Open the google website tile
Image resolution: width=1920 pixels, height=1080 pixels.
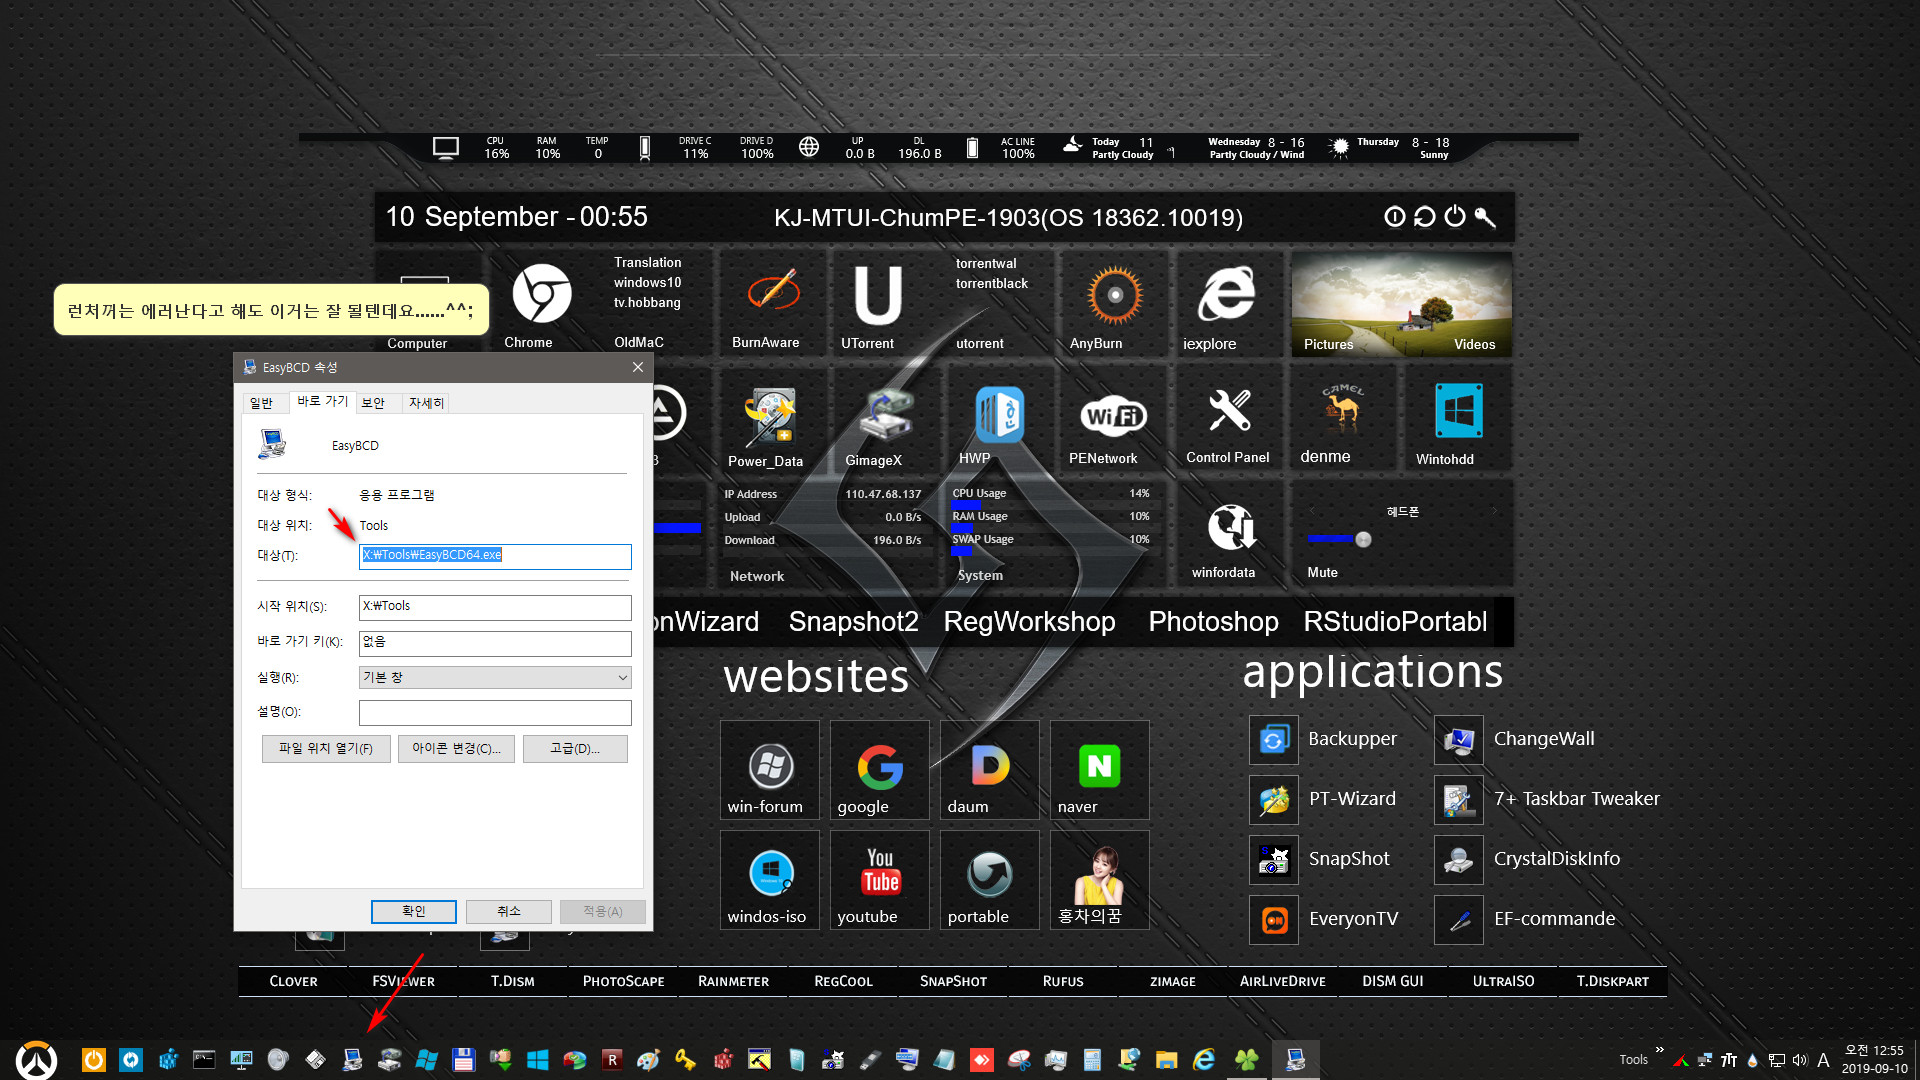click(880, 769)
